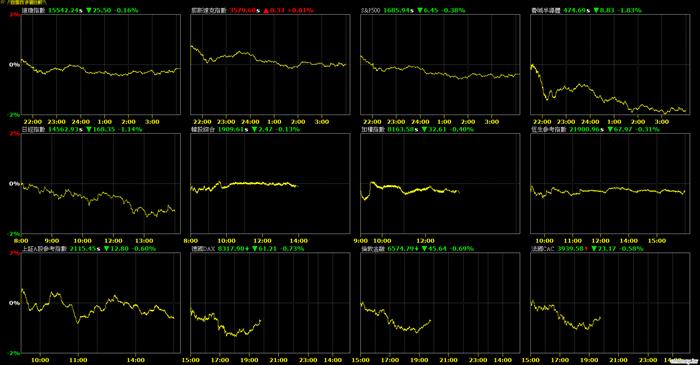Click the 德國DAX index name label
Viewport: 700px width, 365px height.
coord(204,249)
